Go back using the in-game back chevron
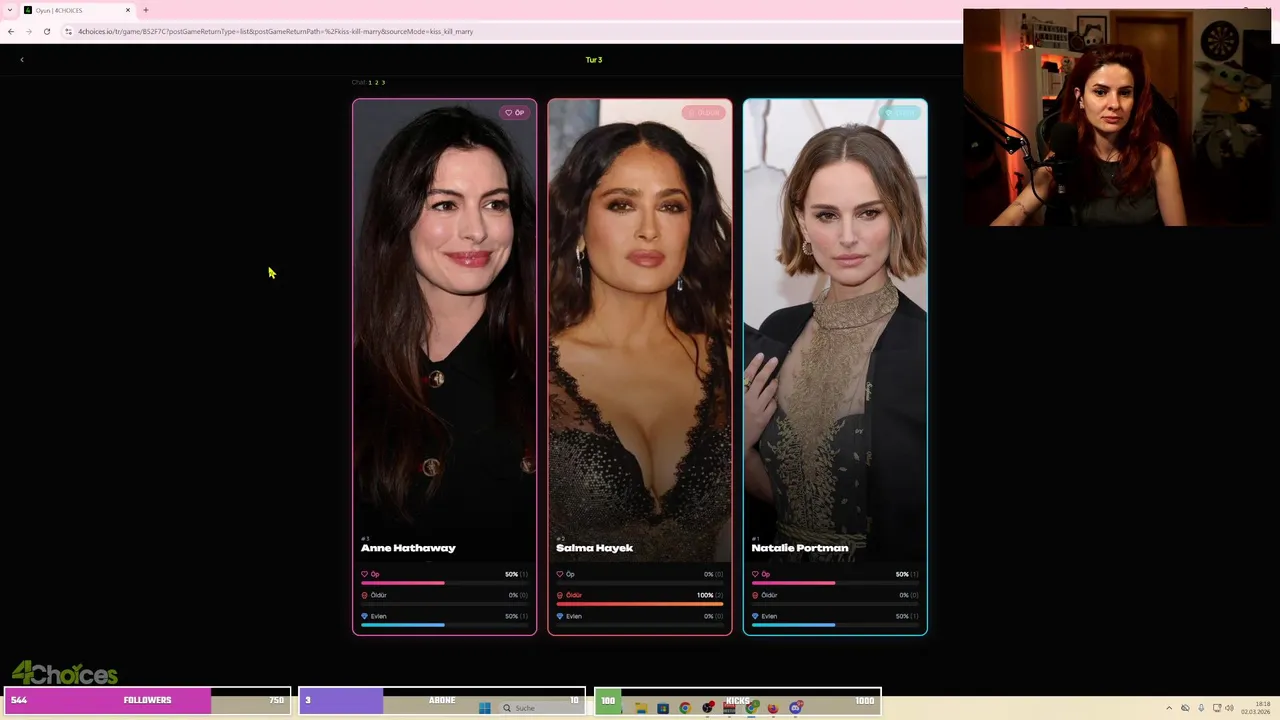 click(22, 60)
